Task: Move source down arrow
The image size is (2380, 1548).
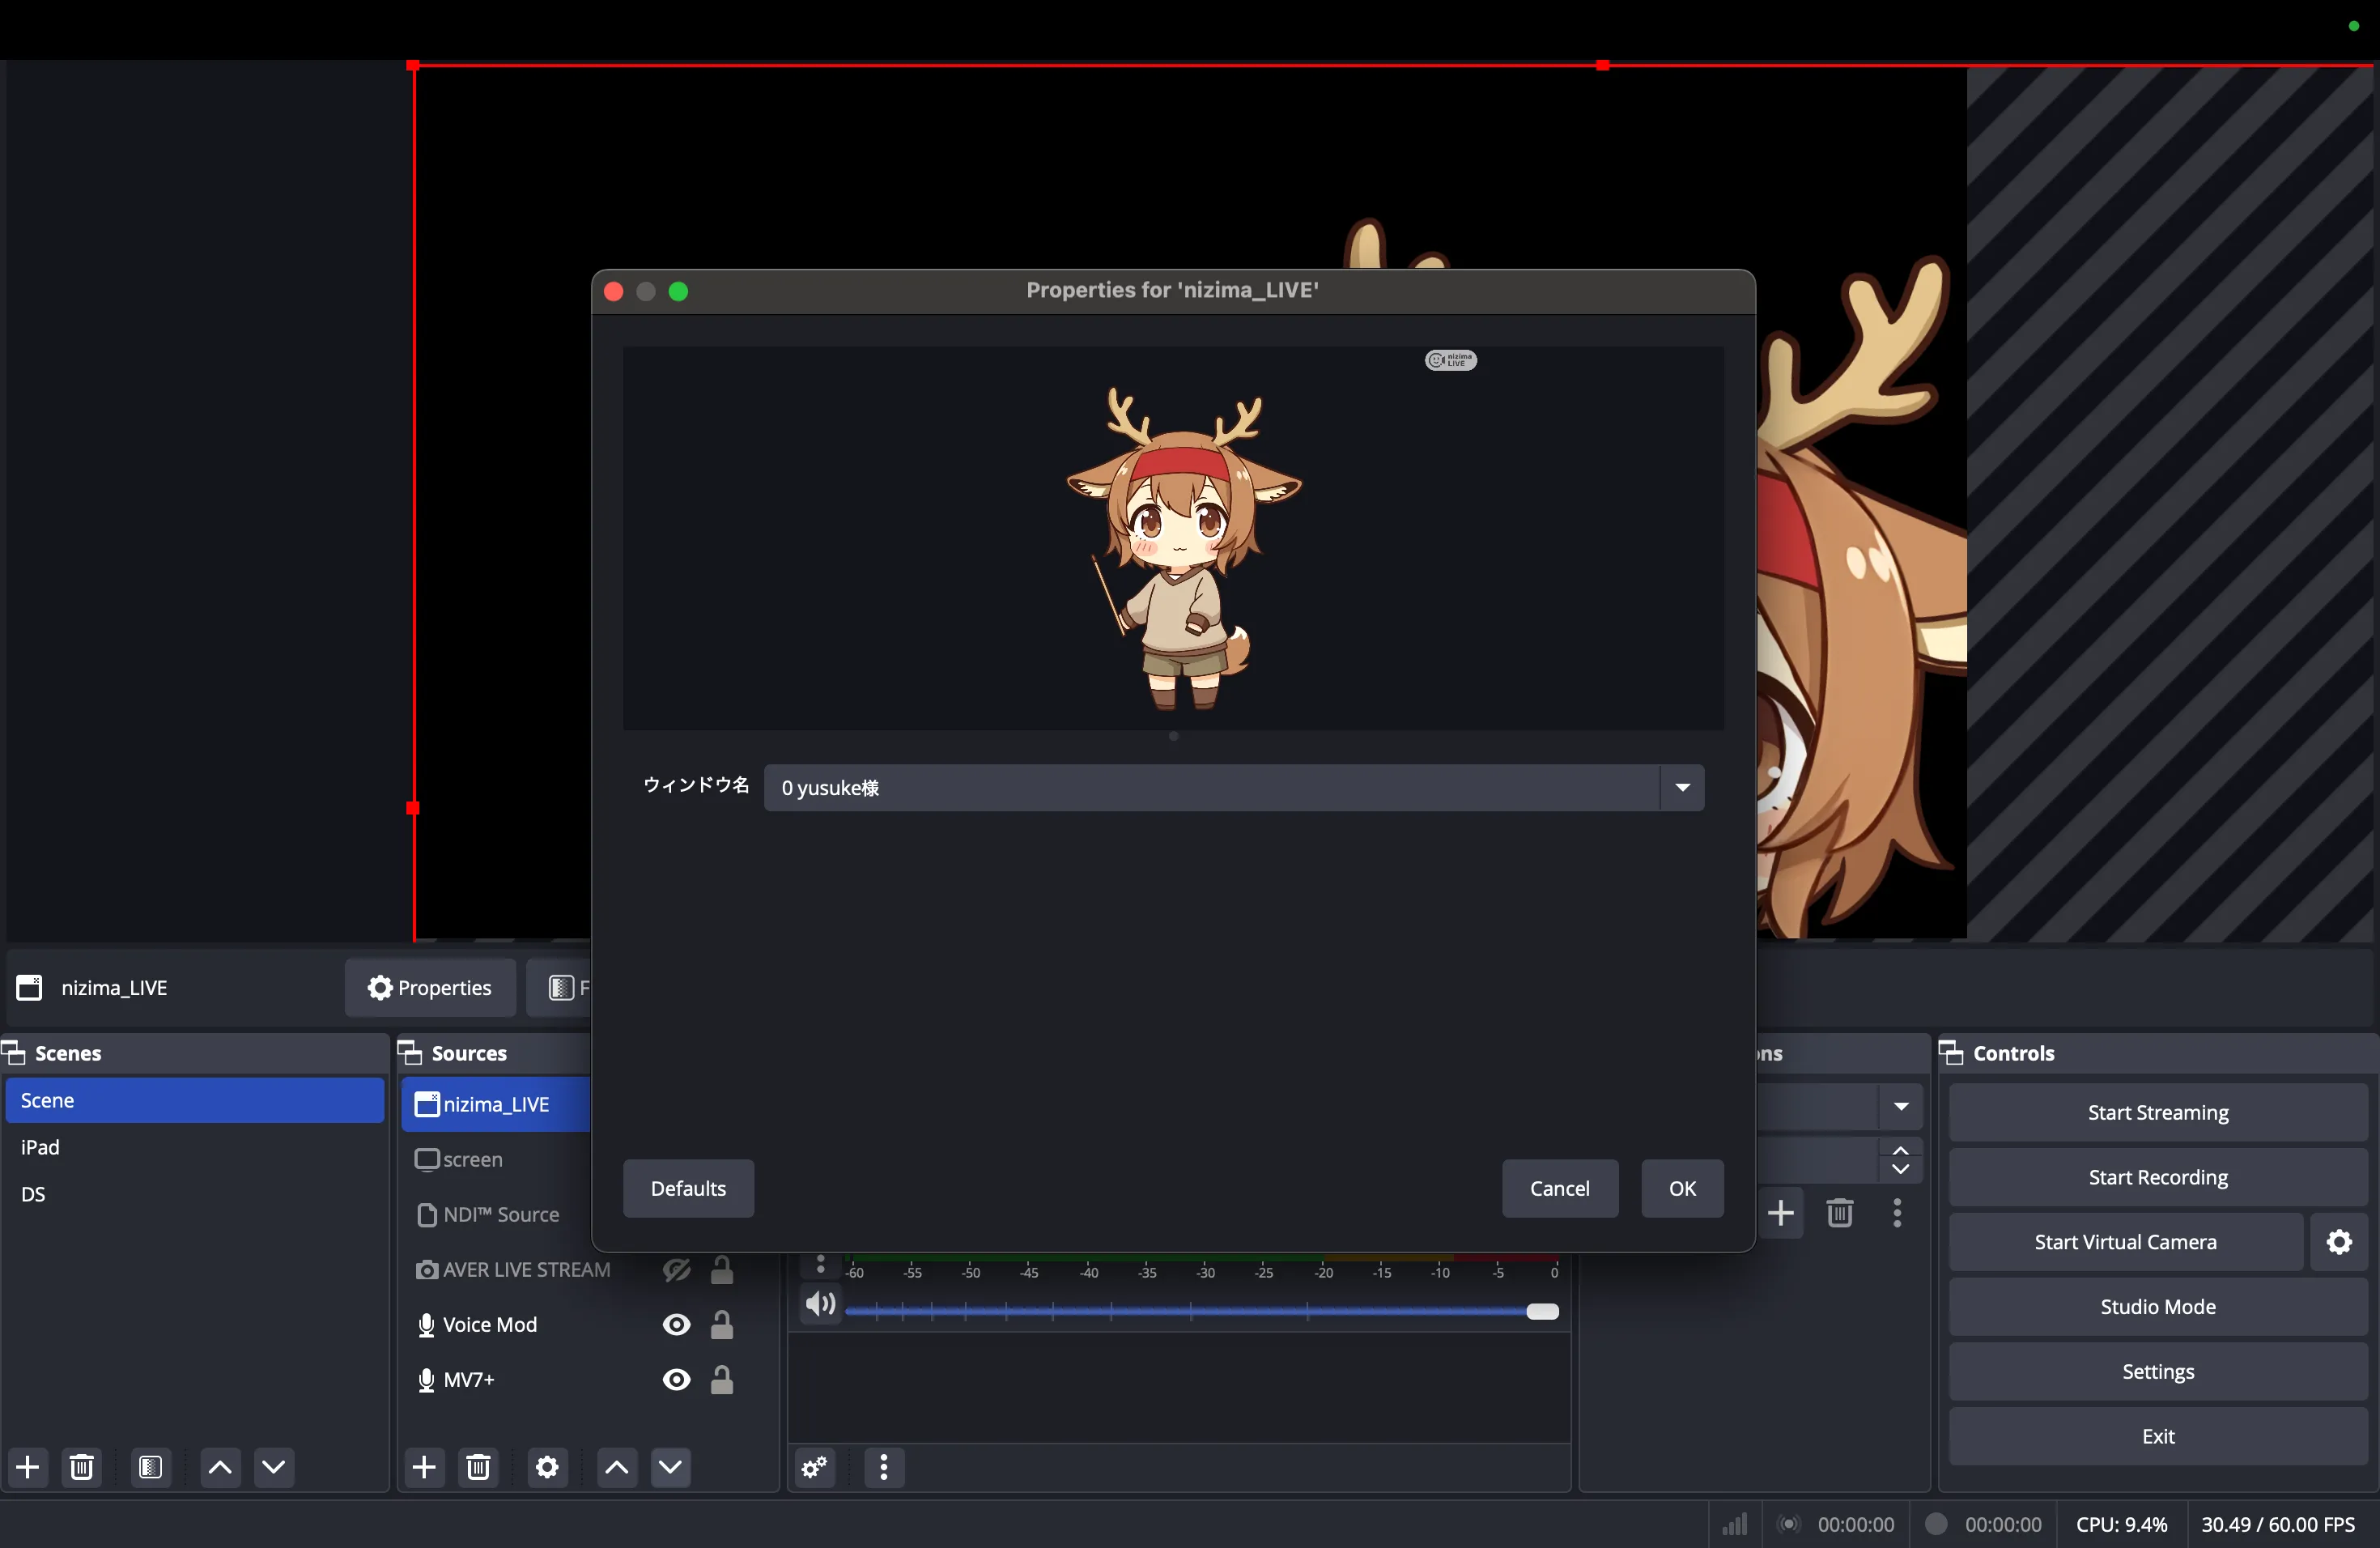Action: pos(670,1467)
